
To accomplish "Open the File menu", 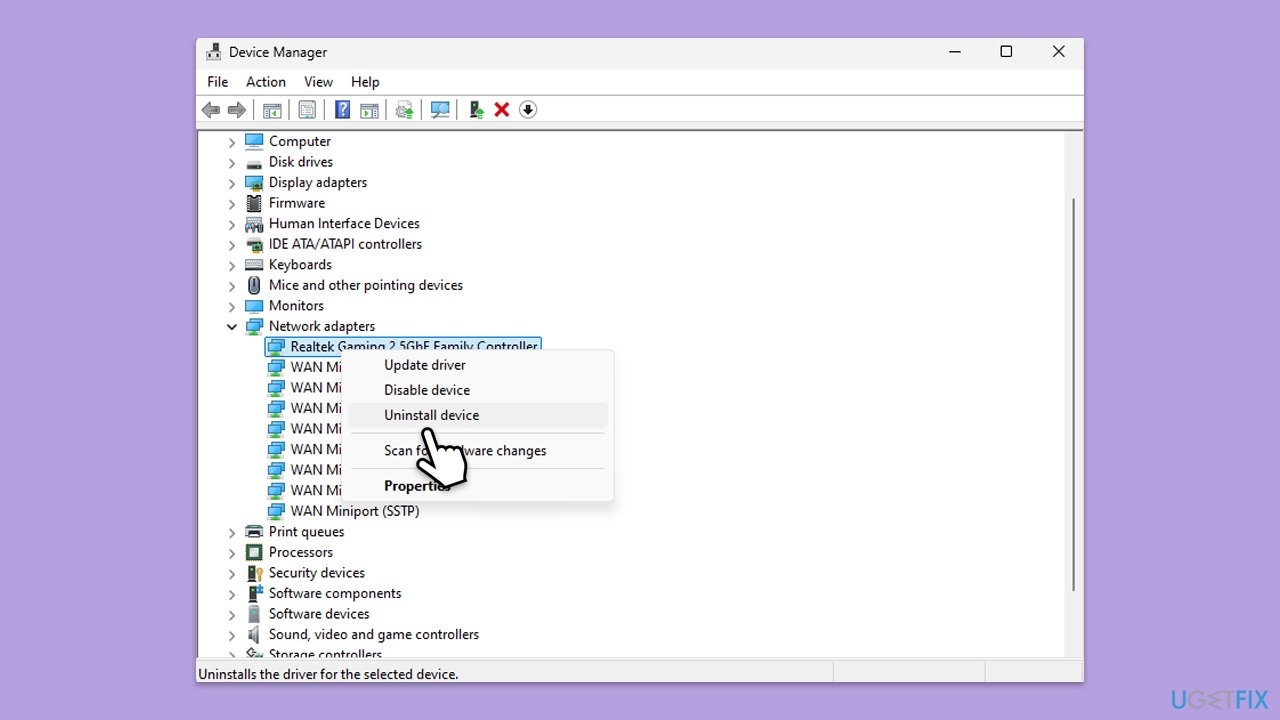I will (217, 82).
